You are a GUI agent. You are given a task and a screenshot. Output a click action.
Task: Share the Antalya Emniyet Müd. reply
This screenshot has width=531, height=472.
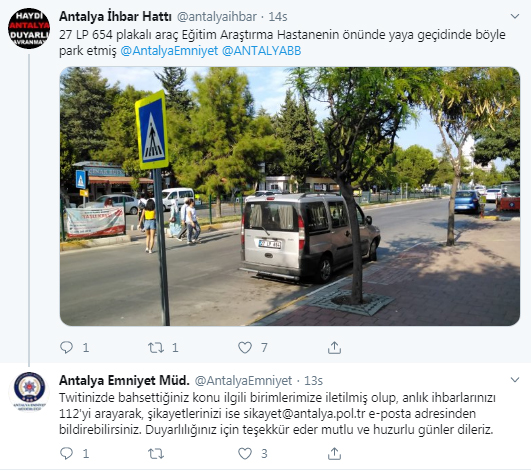[334, 453]
